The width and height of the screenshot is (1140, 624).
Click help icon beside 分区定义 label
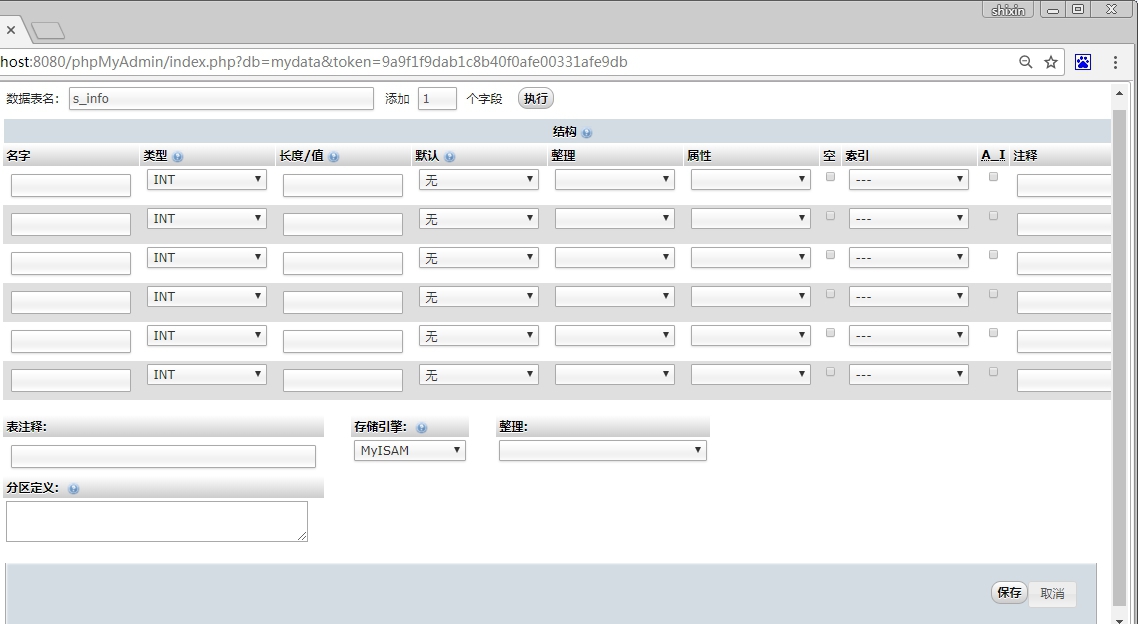[x=73, y=489]
